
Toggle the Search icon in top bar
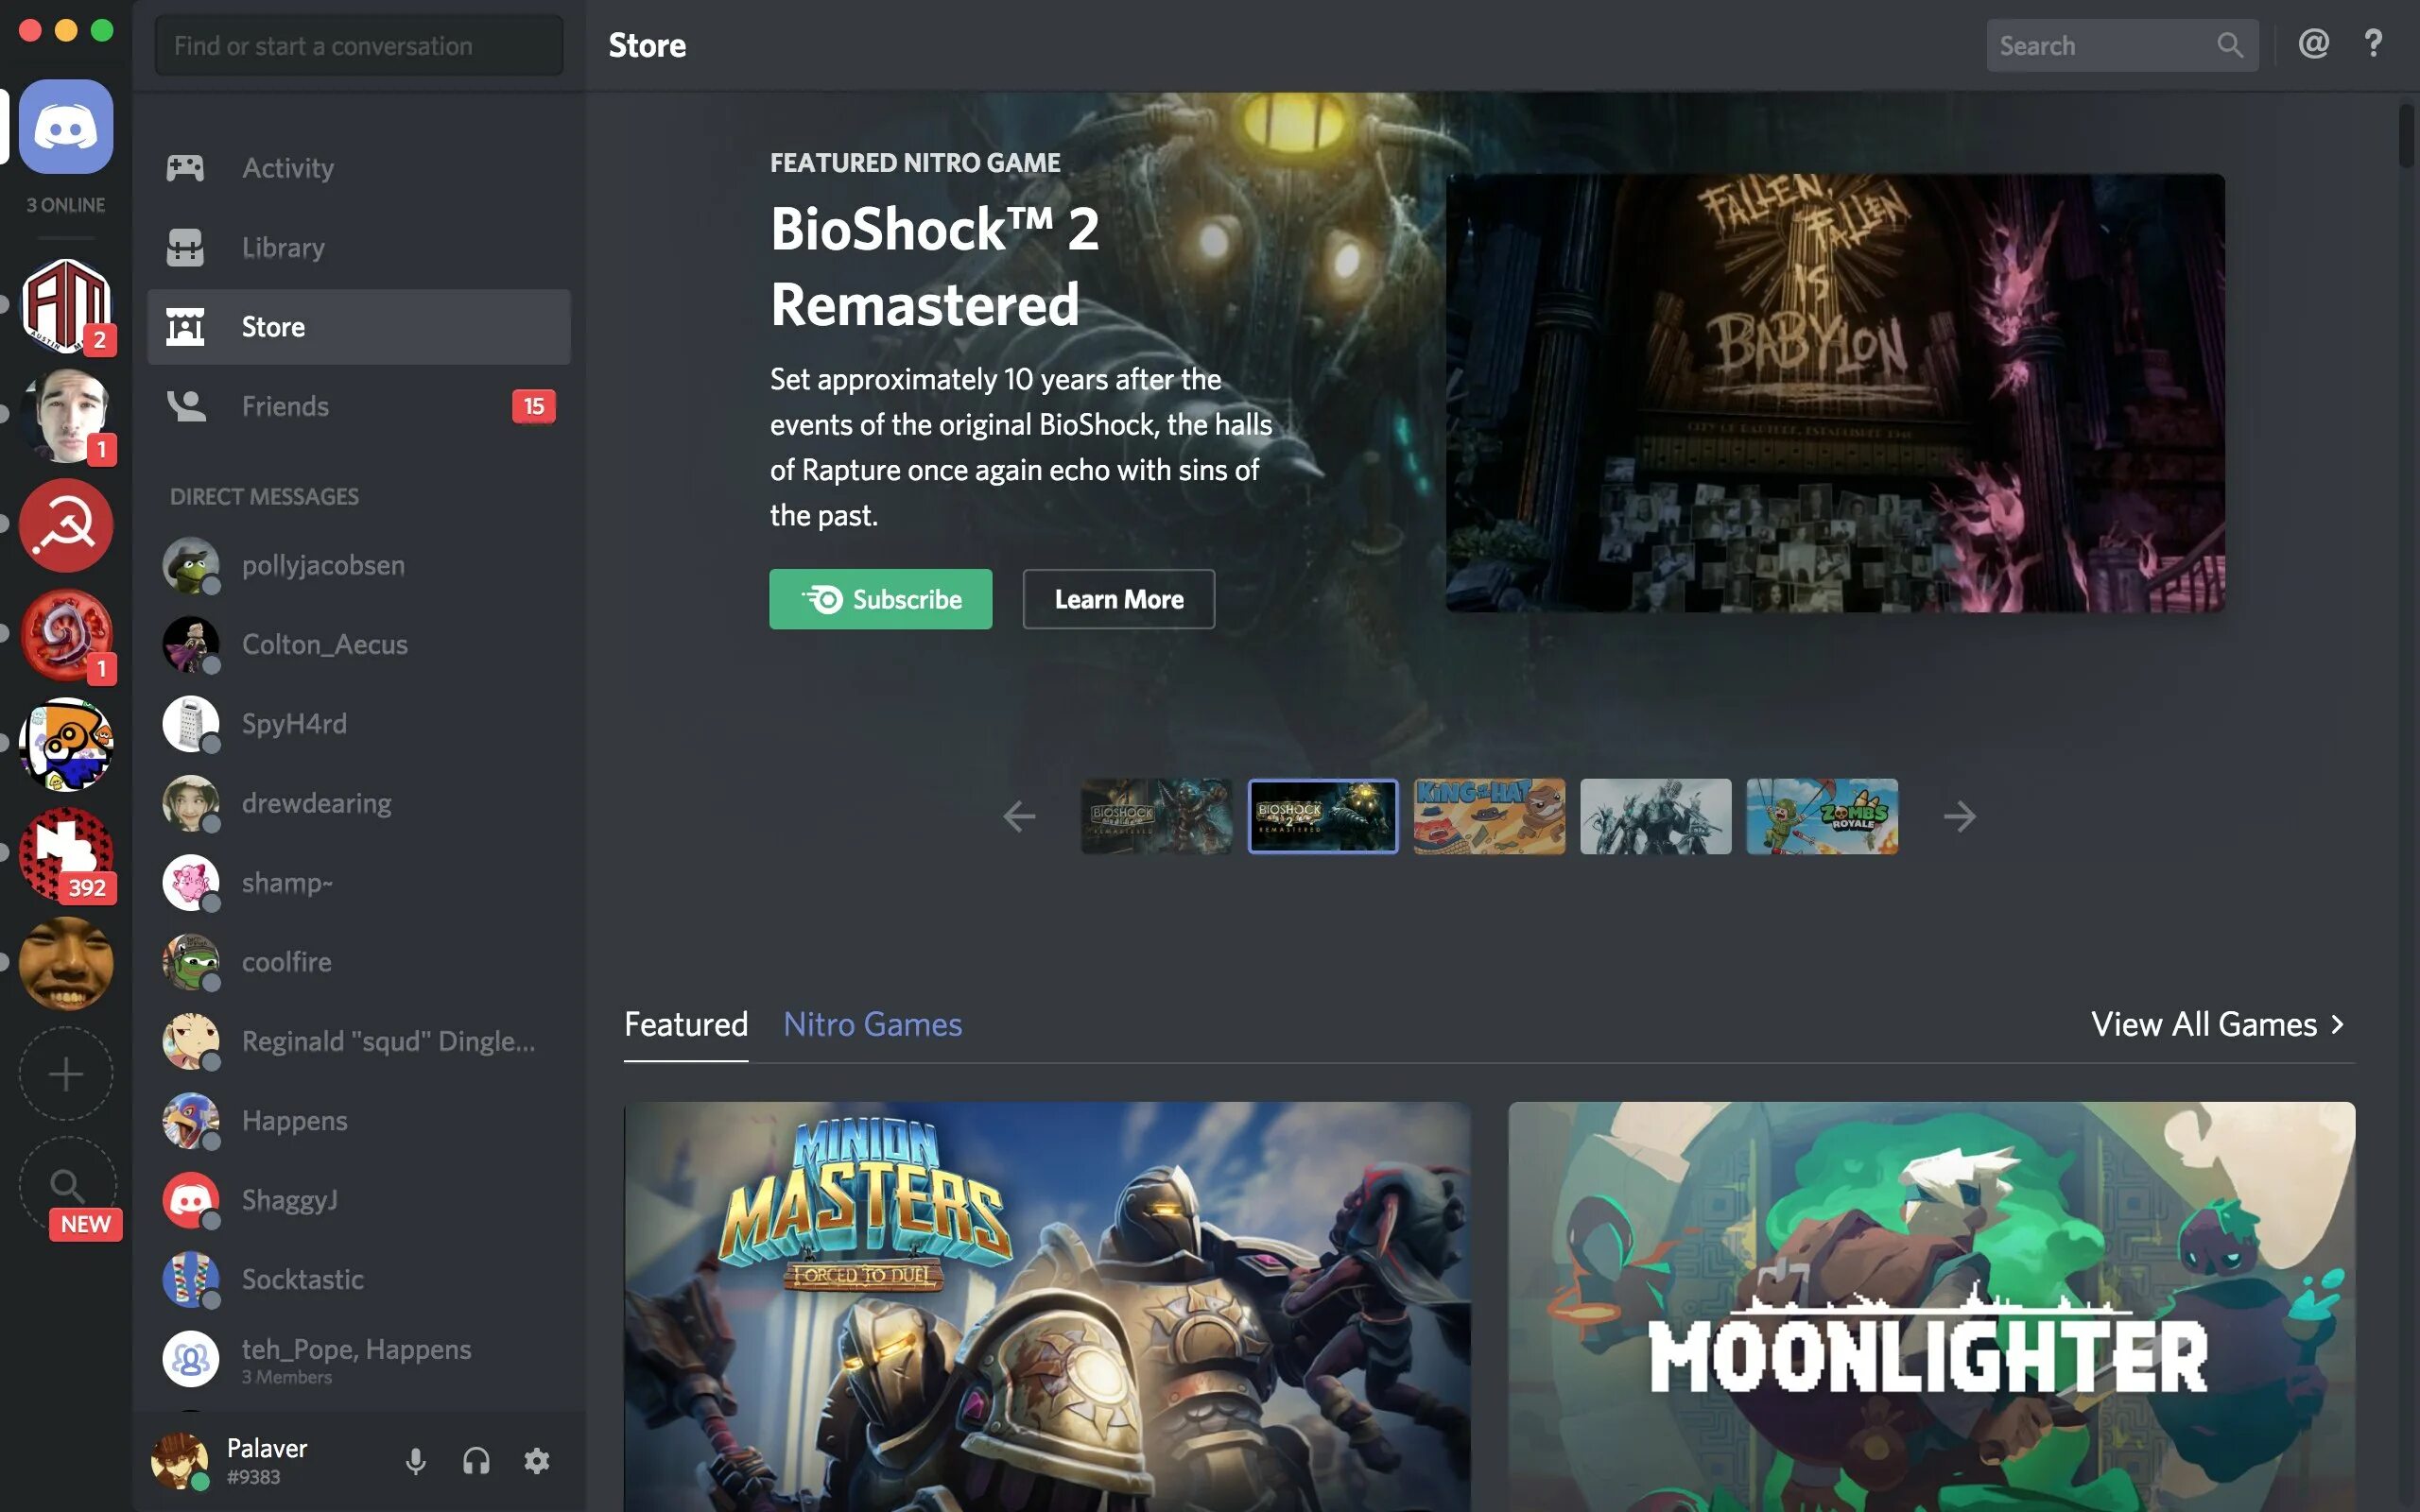(2230, 43)
